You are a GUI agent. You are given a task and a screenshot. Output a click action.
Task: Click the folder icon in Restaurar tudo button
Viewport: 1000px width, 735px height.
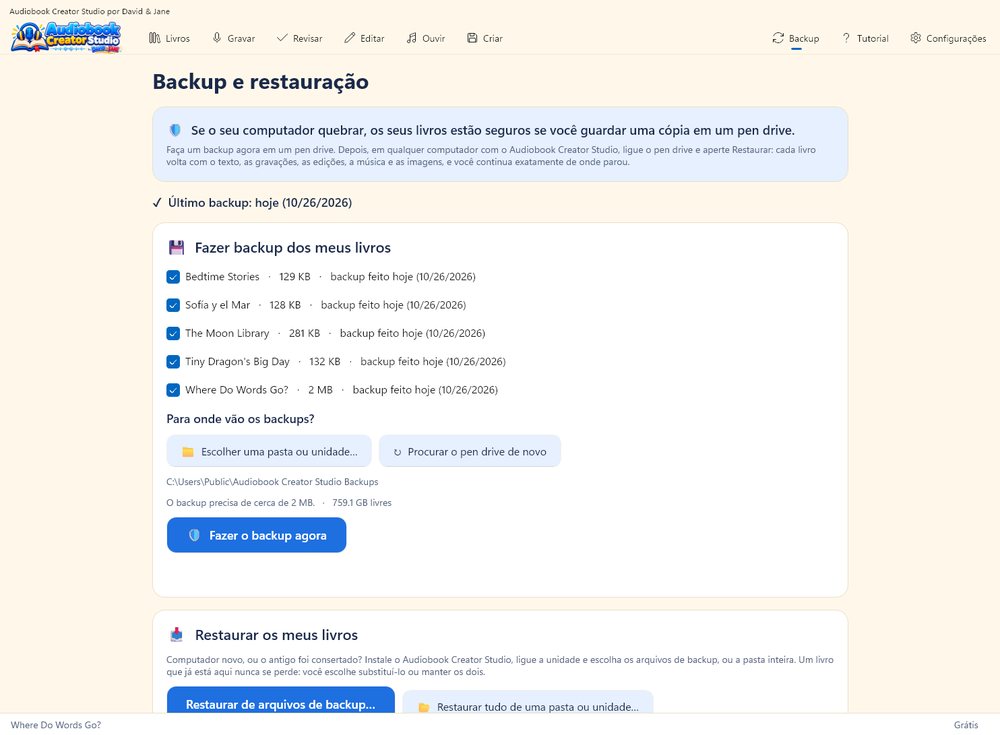(x=423, y=707)
